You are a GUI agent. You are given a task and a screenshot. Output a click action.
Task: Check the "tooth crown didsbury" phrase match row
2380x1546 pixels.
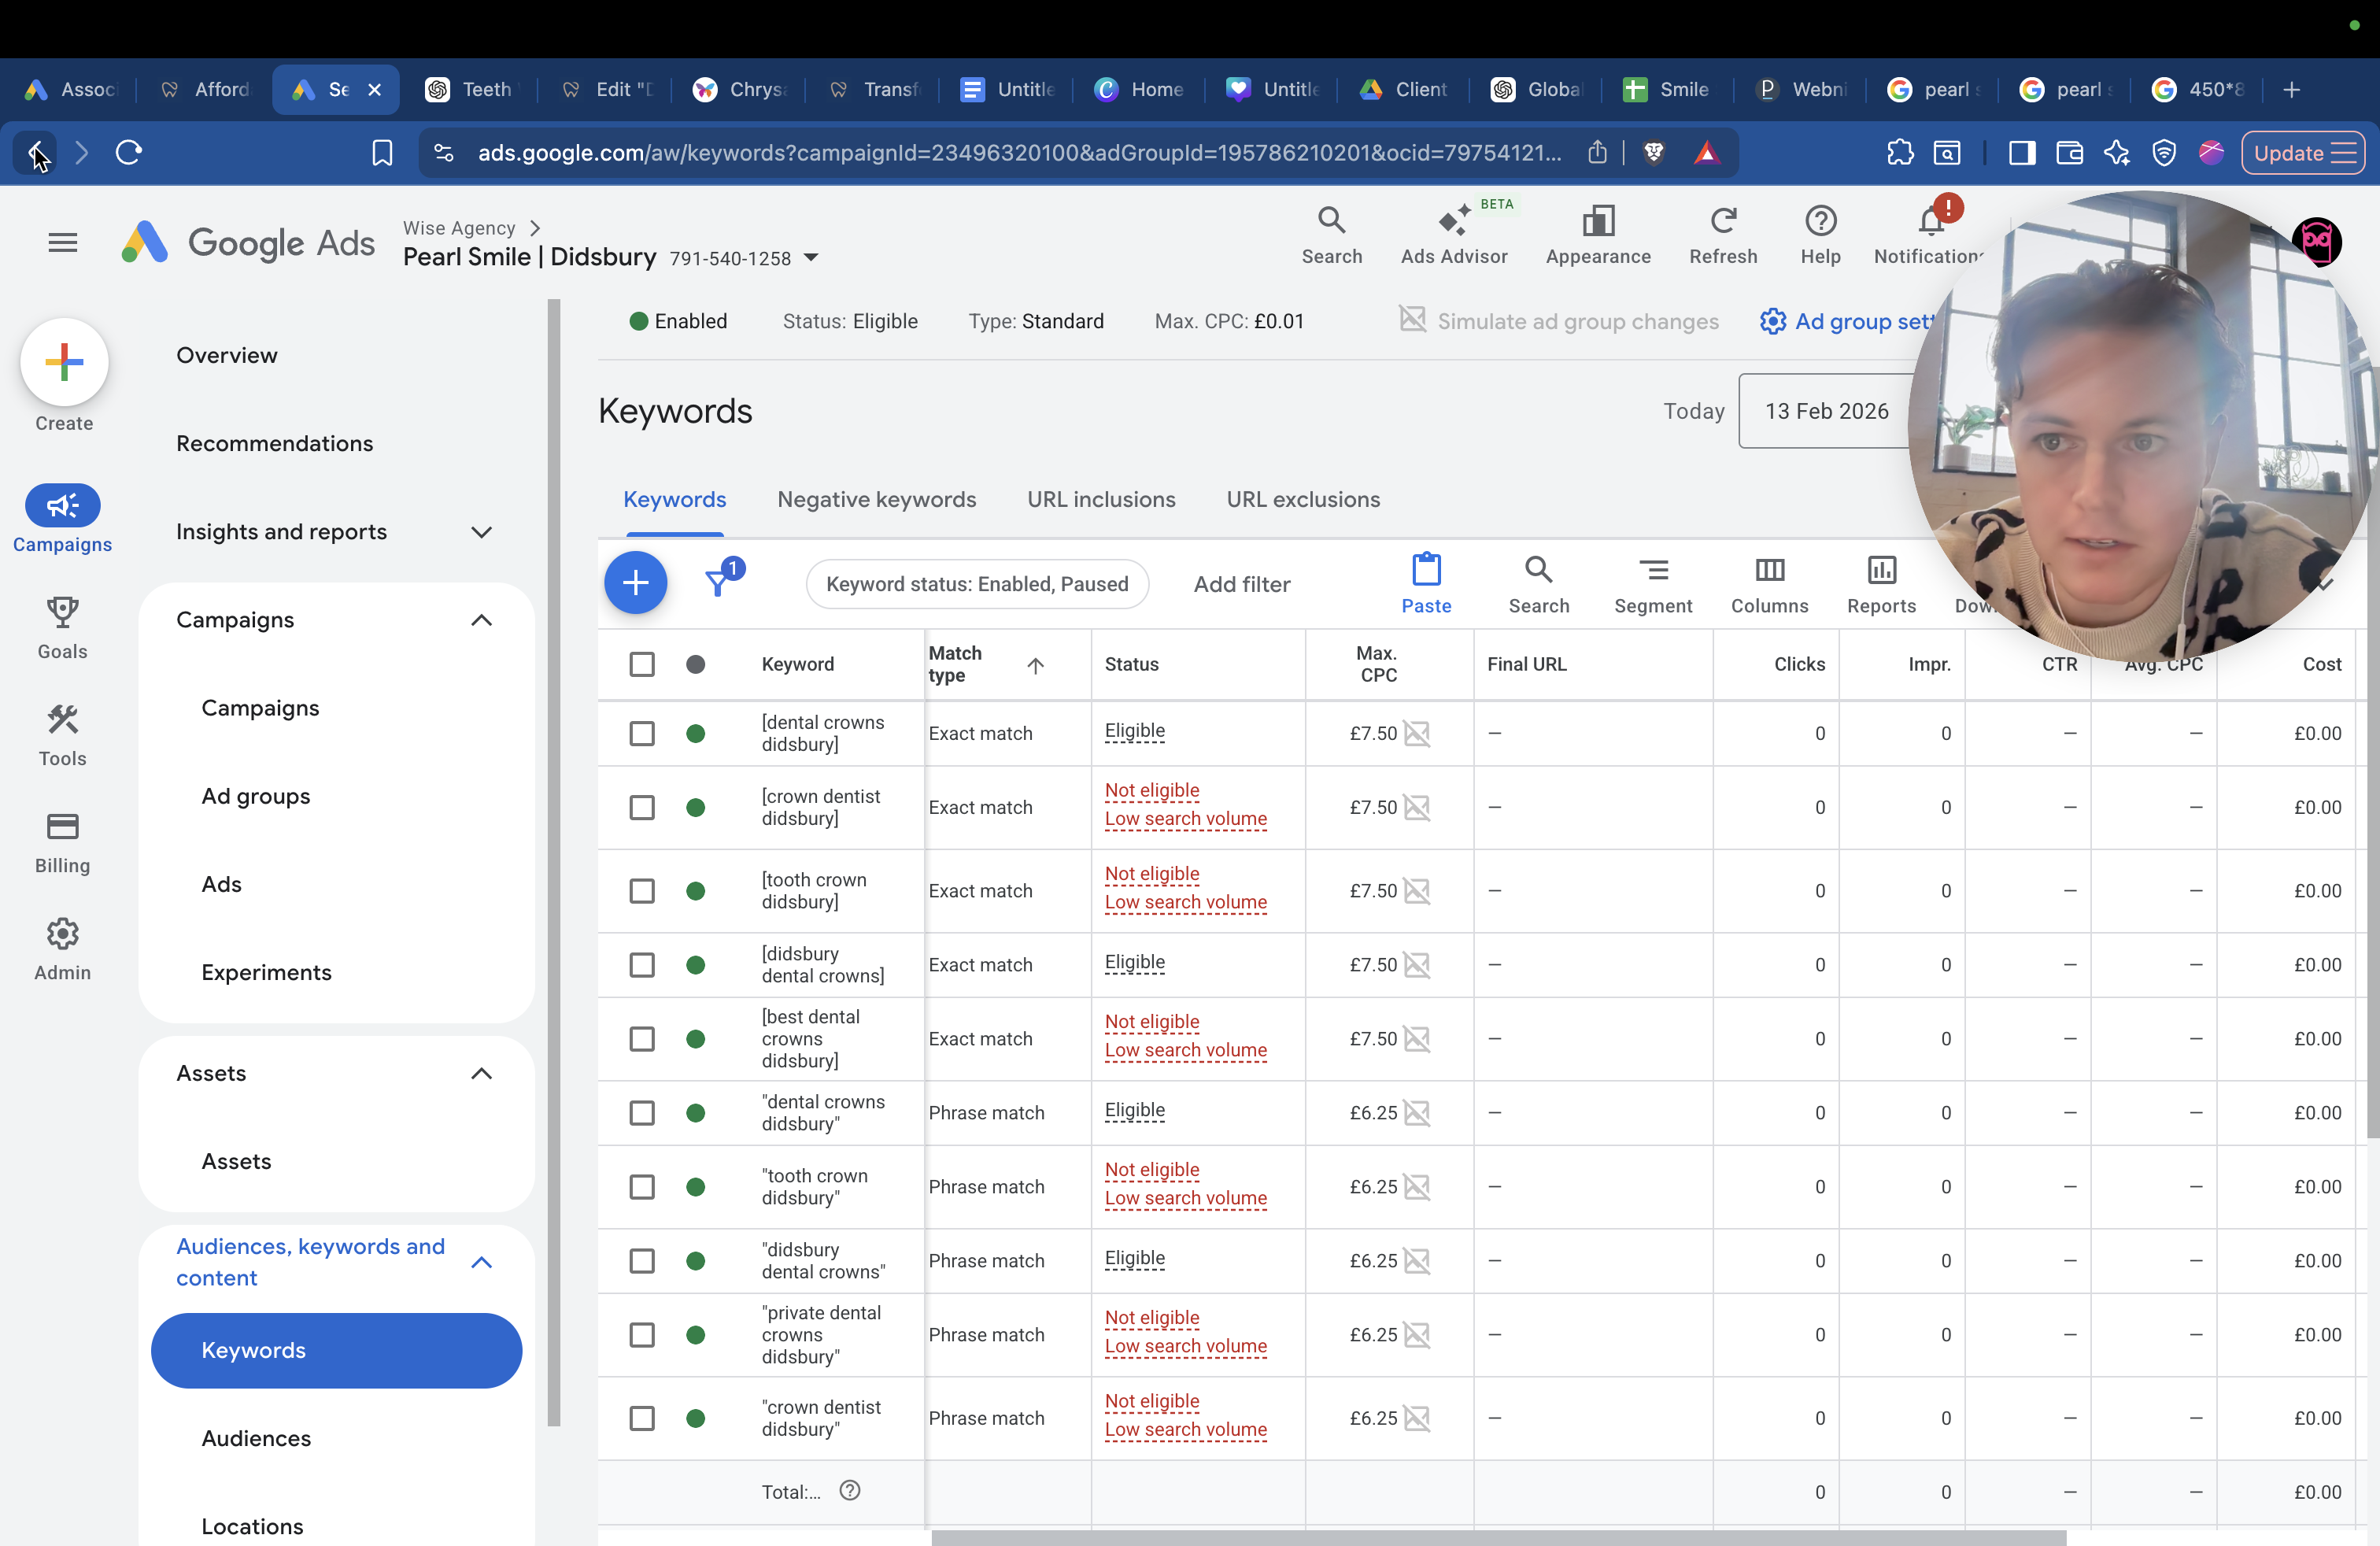click(642, 1187)
